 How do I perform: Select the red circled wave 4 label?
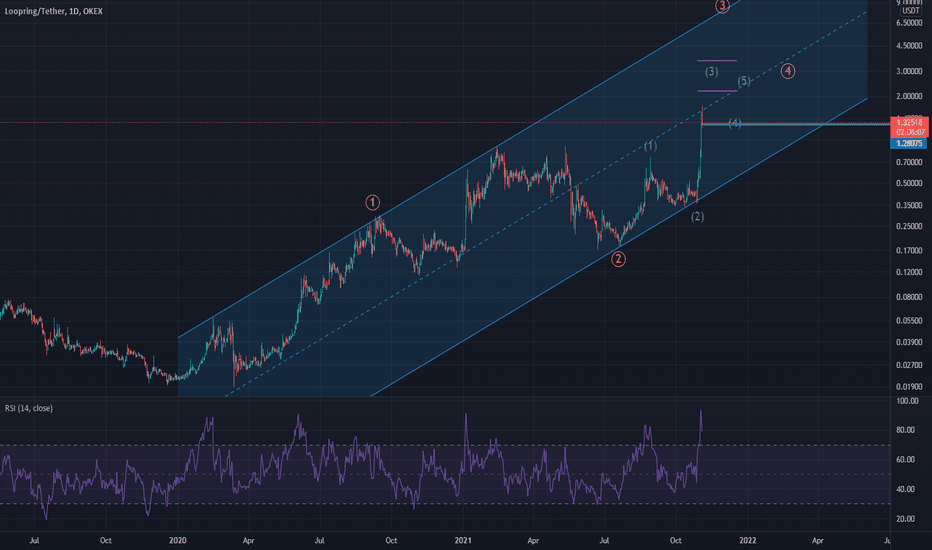[x=788, y=71]
